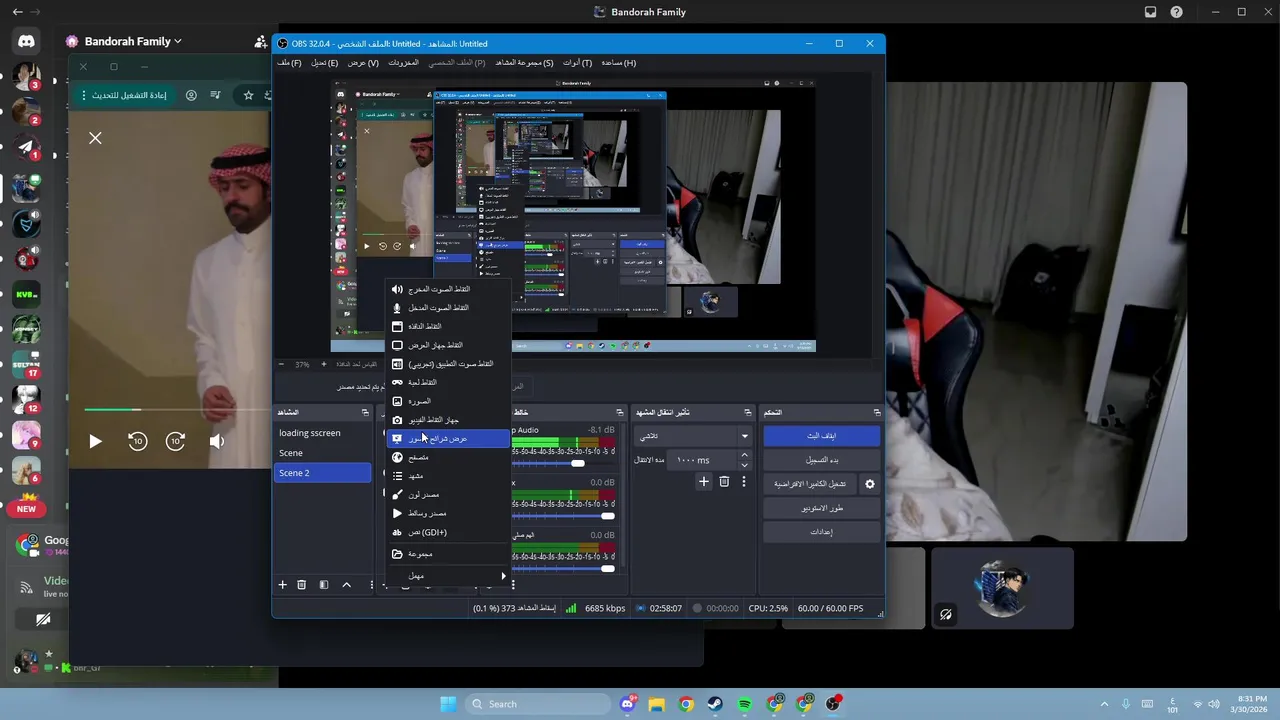
Task: Adjust the bottom mixer channel's volume slider
Action: coord(607,569)
